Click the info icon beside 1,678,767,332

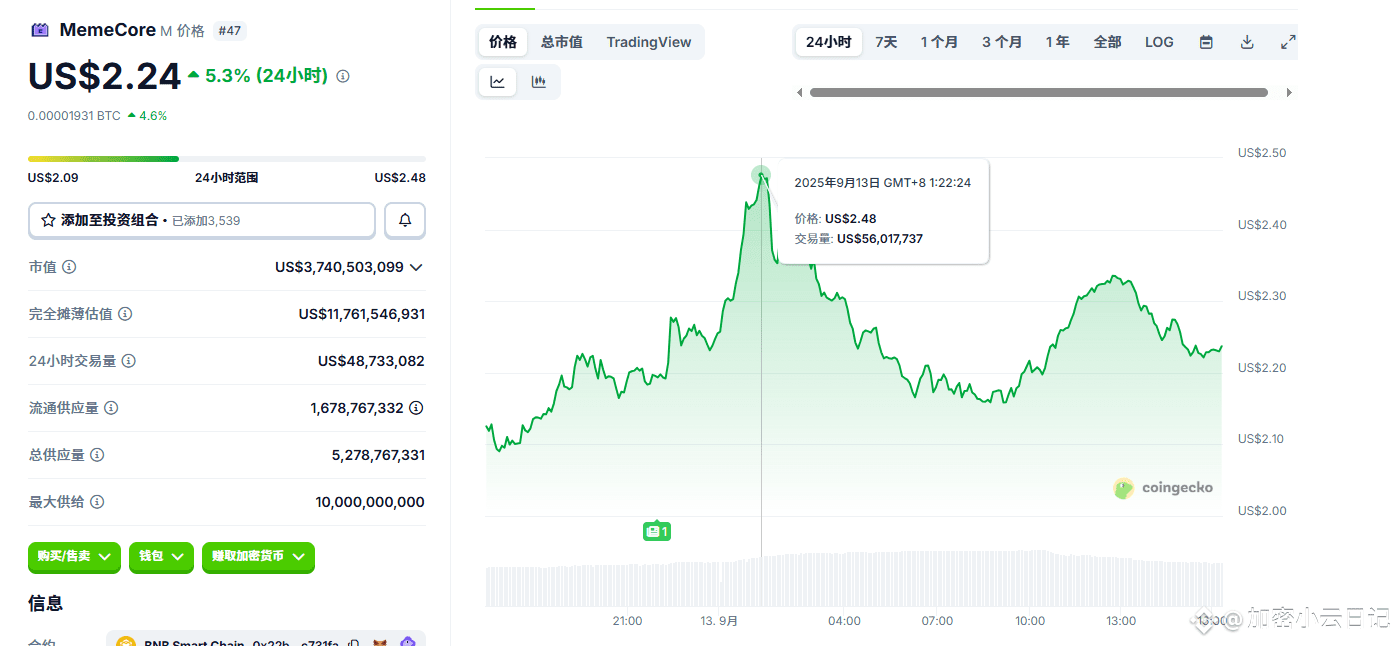pos(416,408)
